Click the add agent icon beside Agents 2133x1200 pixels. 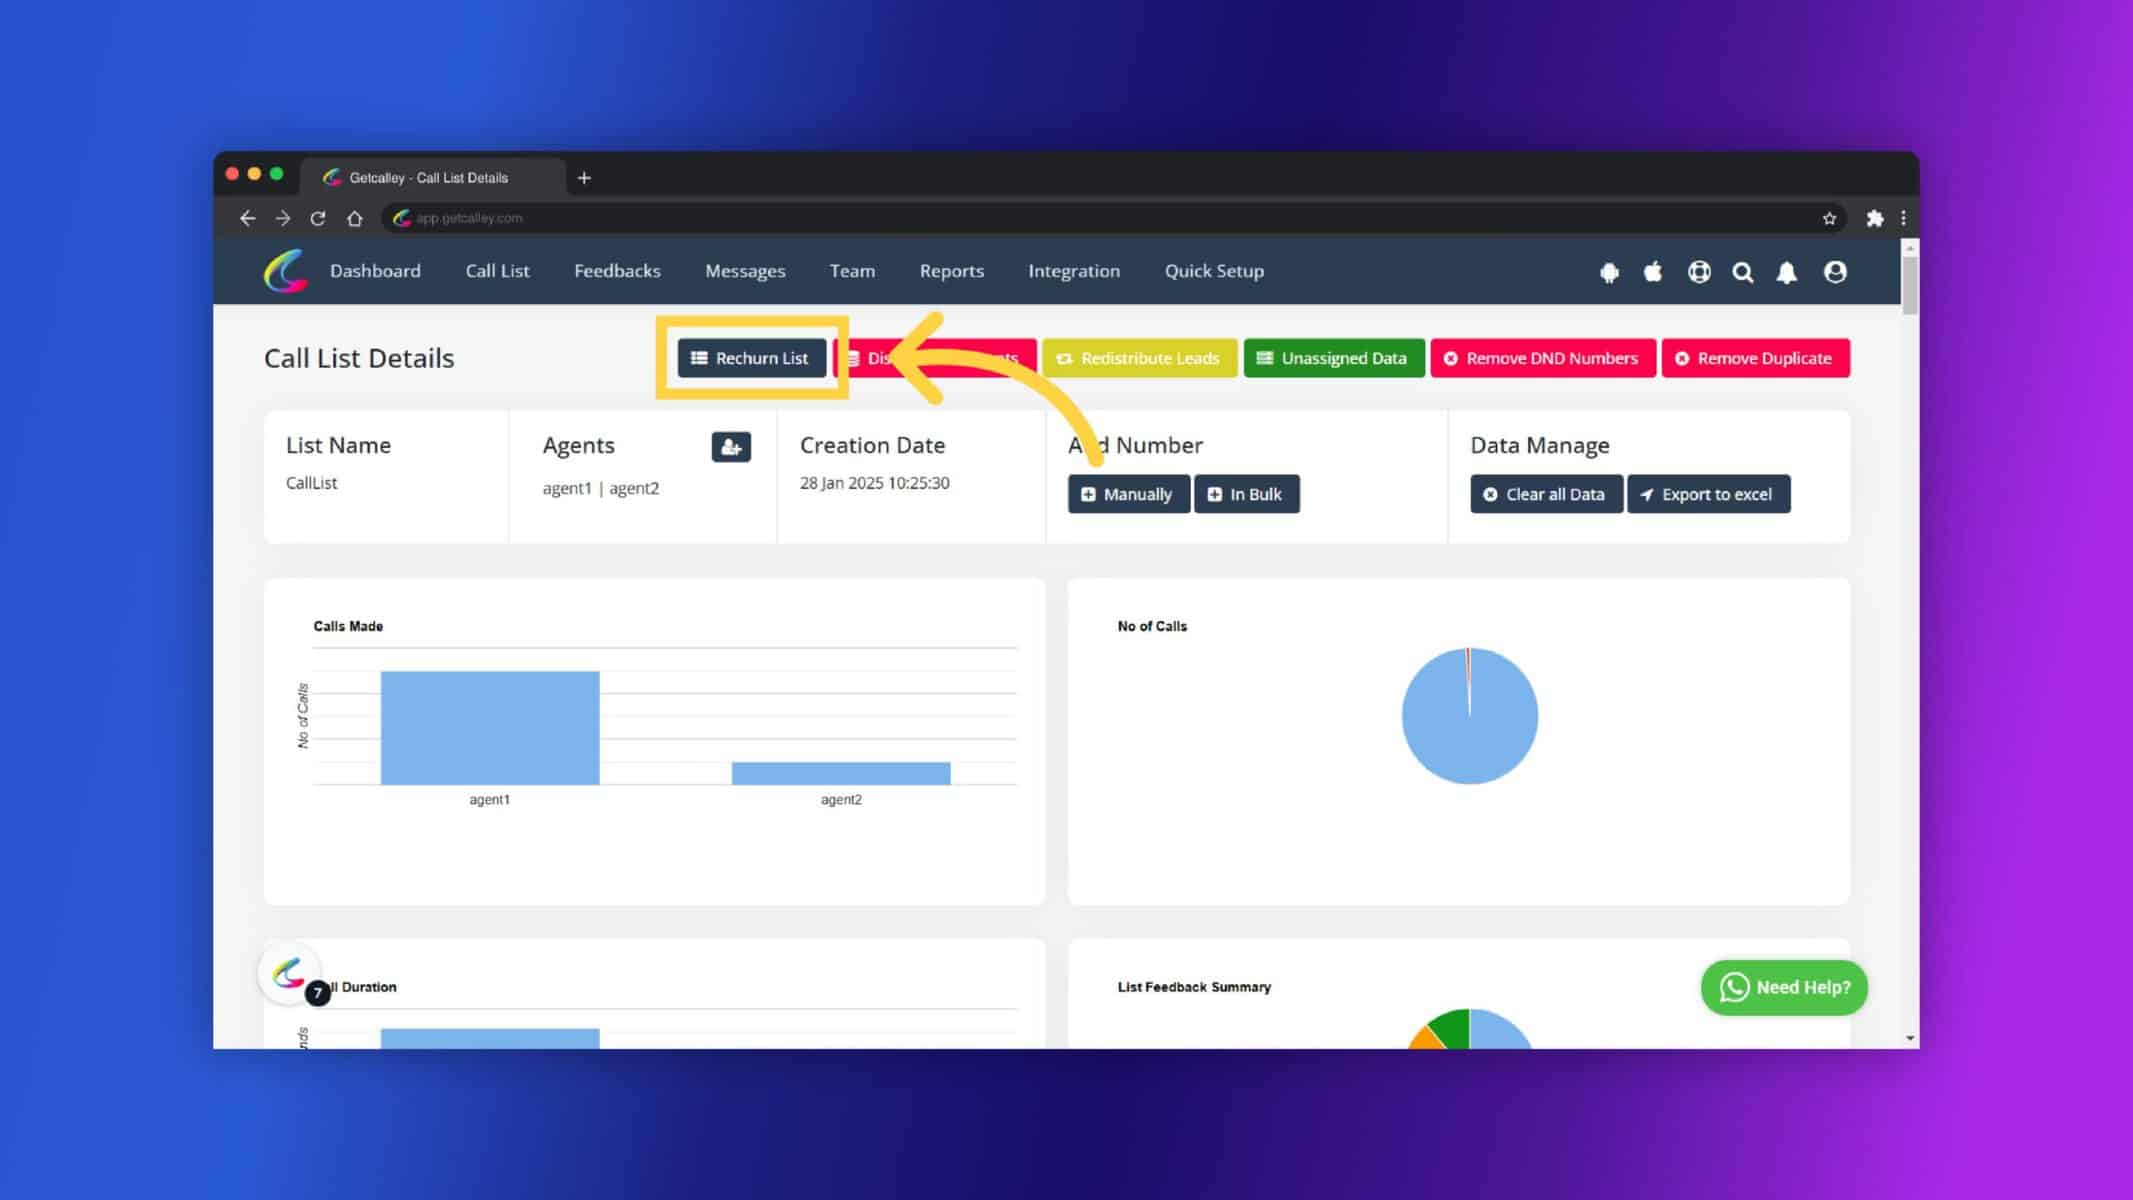(731, 447)
